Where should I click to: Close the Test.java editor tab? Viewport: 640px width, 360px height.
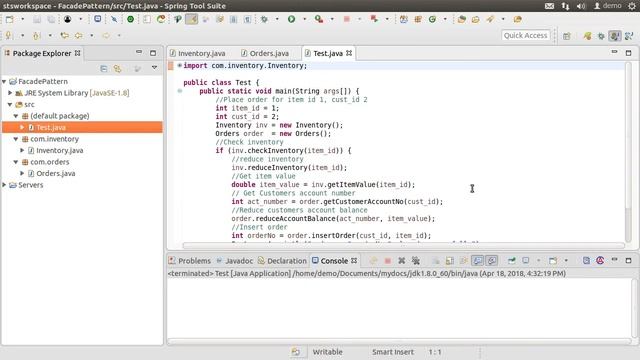349,53
